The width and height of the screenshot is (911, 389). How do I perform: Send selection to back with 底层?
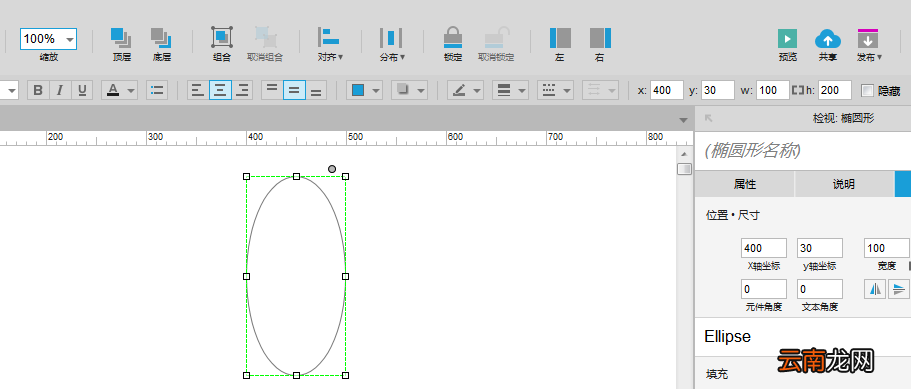[161, 38]
